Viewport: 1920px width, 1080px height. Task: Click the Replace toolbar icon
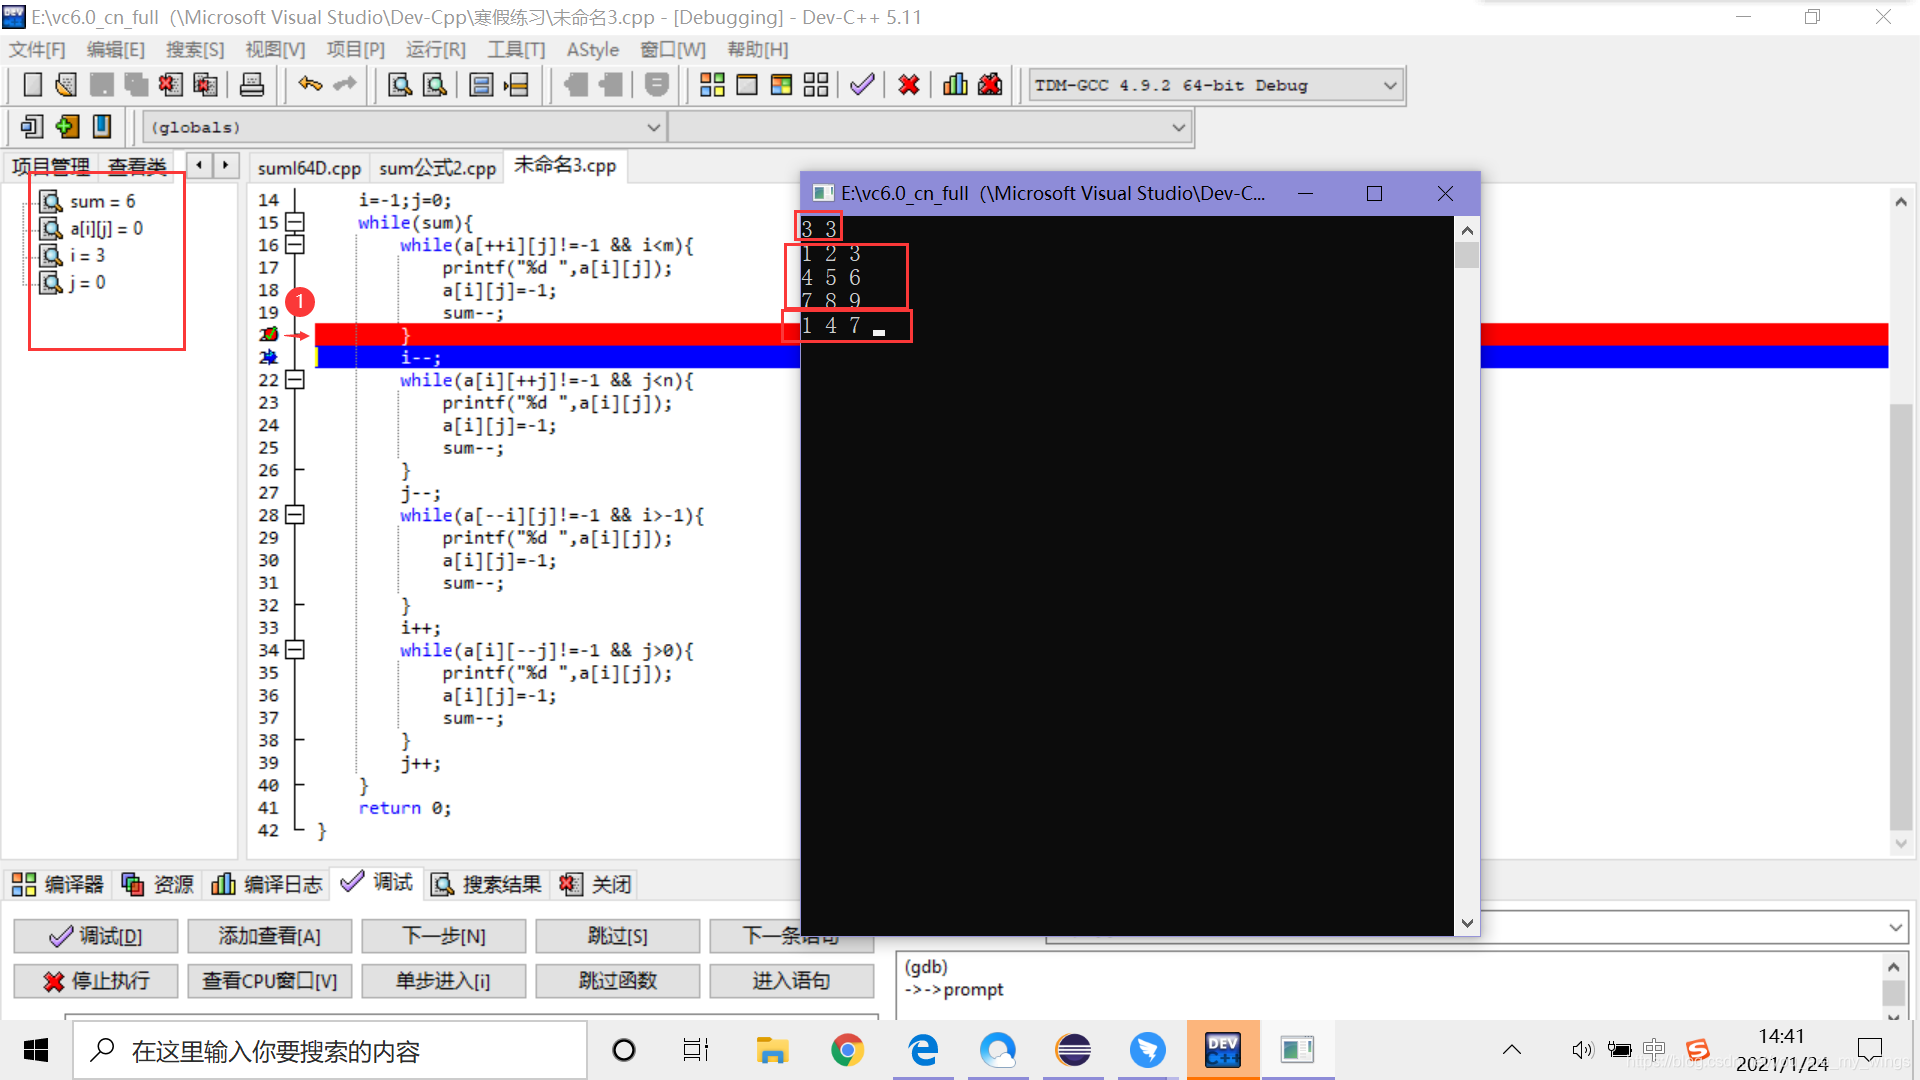[435, 85]
